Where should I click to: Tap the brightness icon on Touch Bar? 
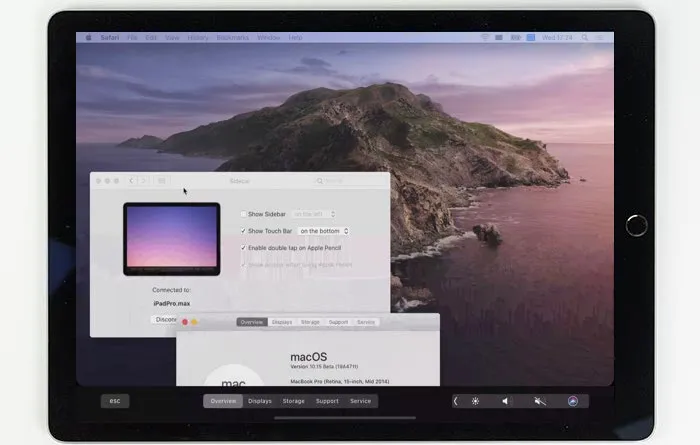[475, 401]
